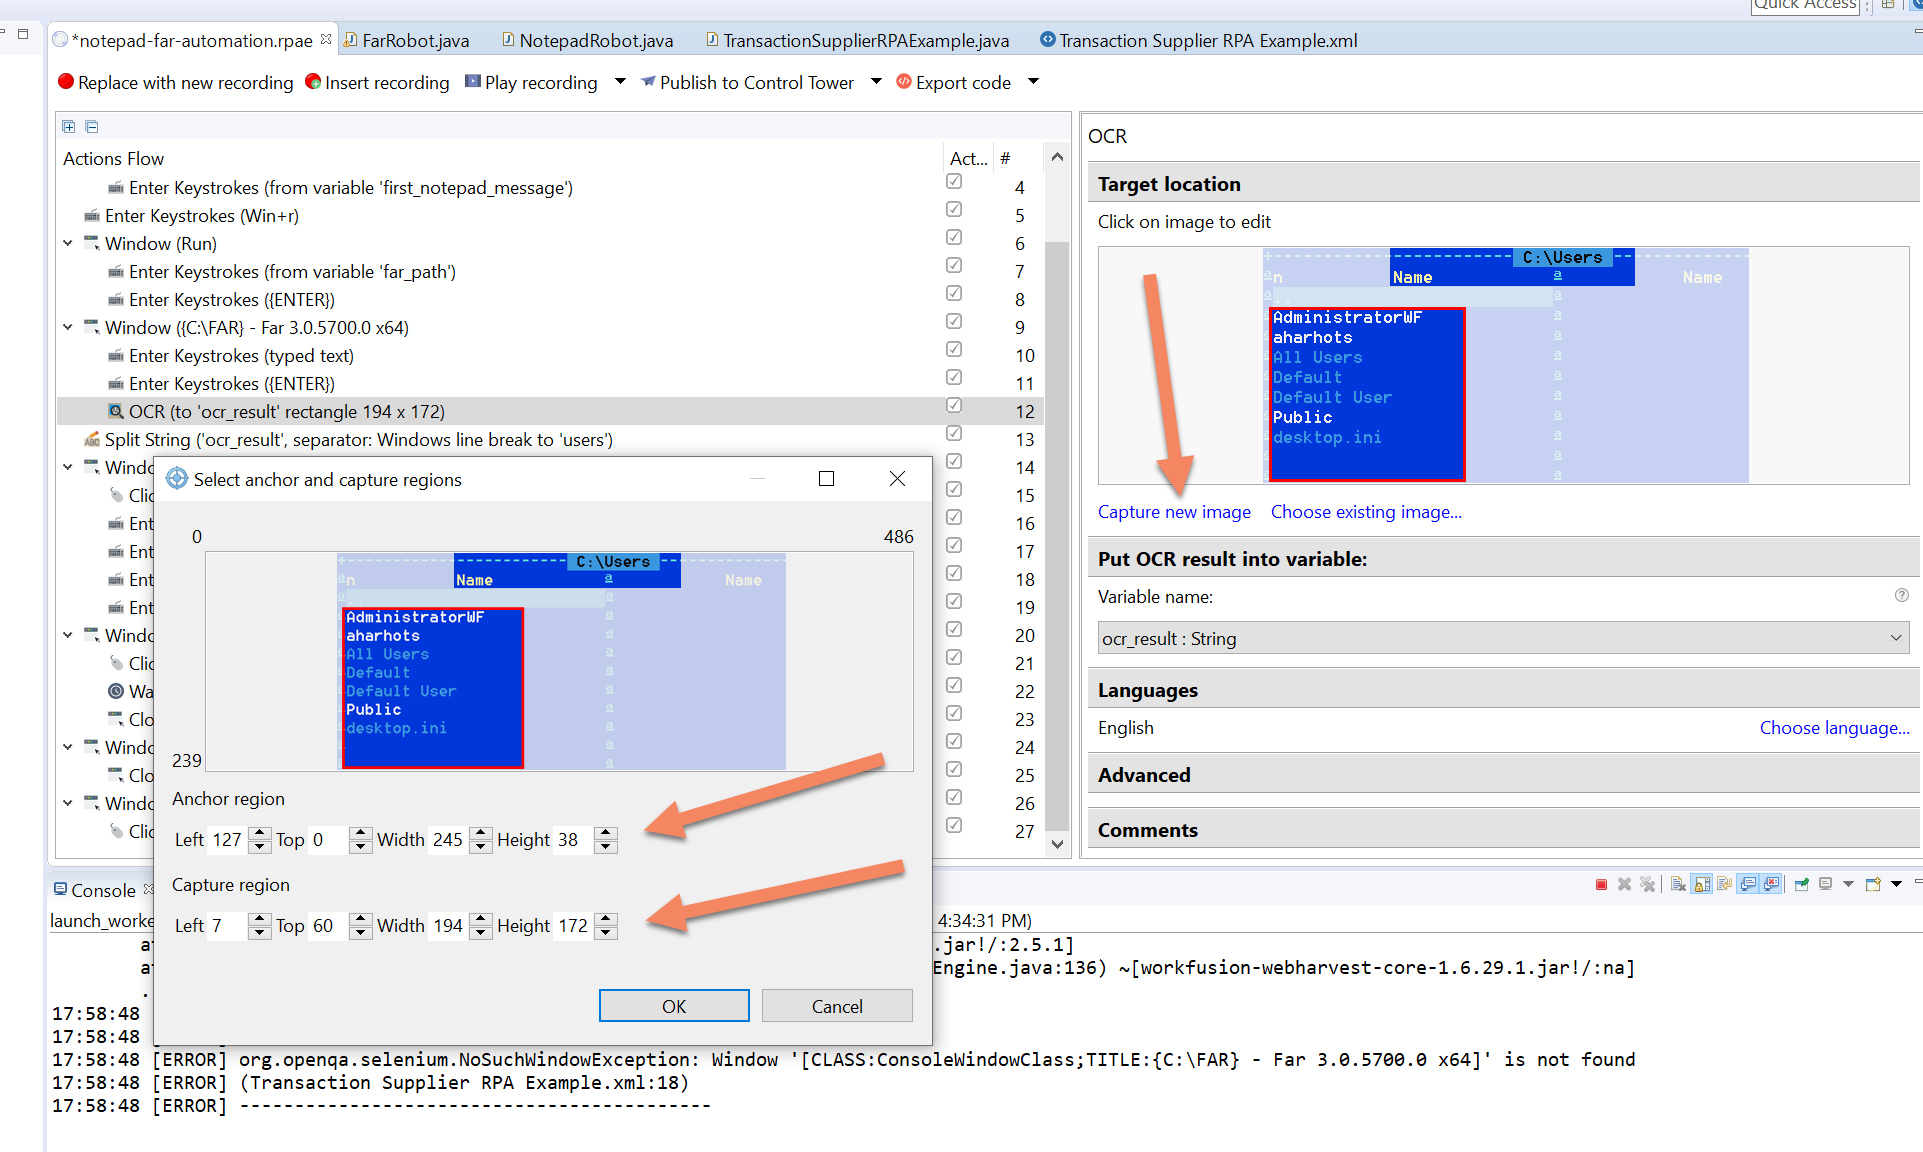Click the Display Selected Console icon
1923x1152 pixels.
coord(1826,884)
